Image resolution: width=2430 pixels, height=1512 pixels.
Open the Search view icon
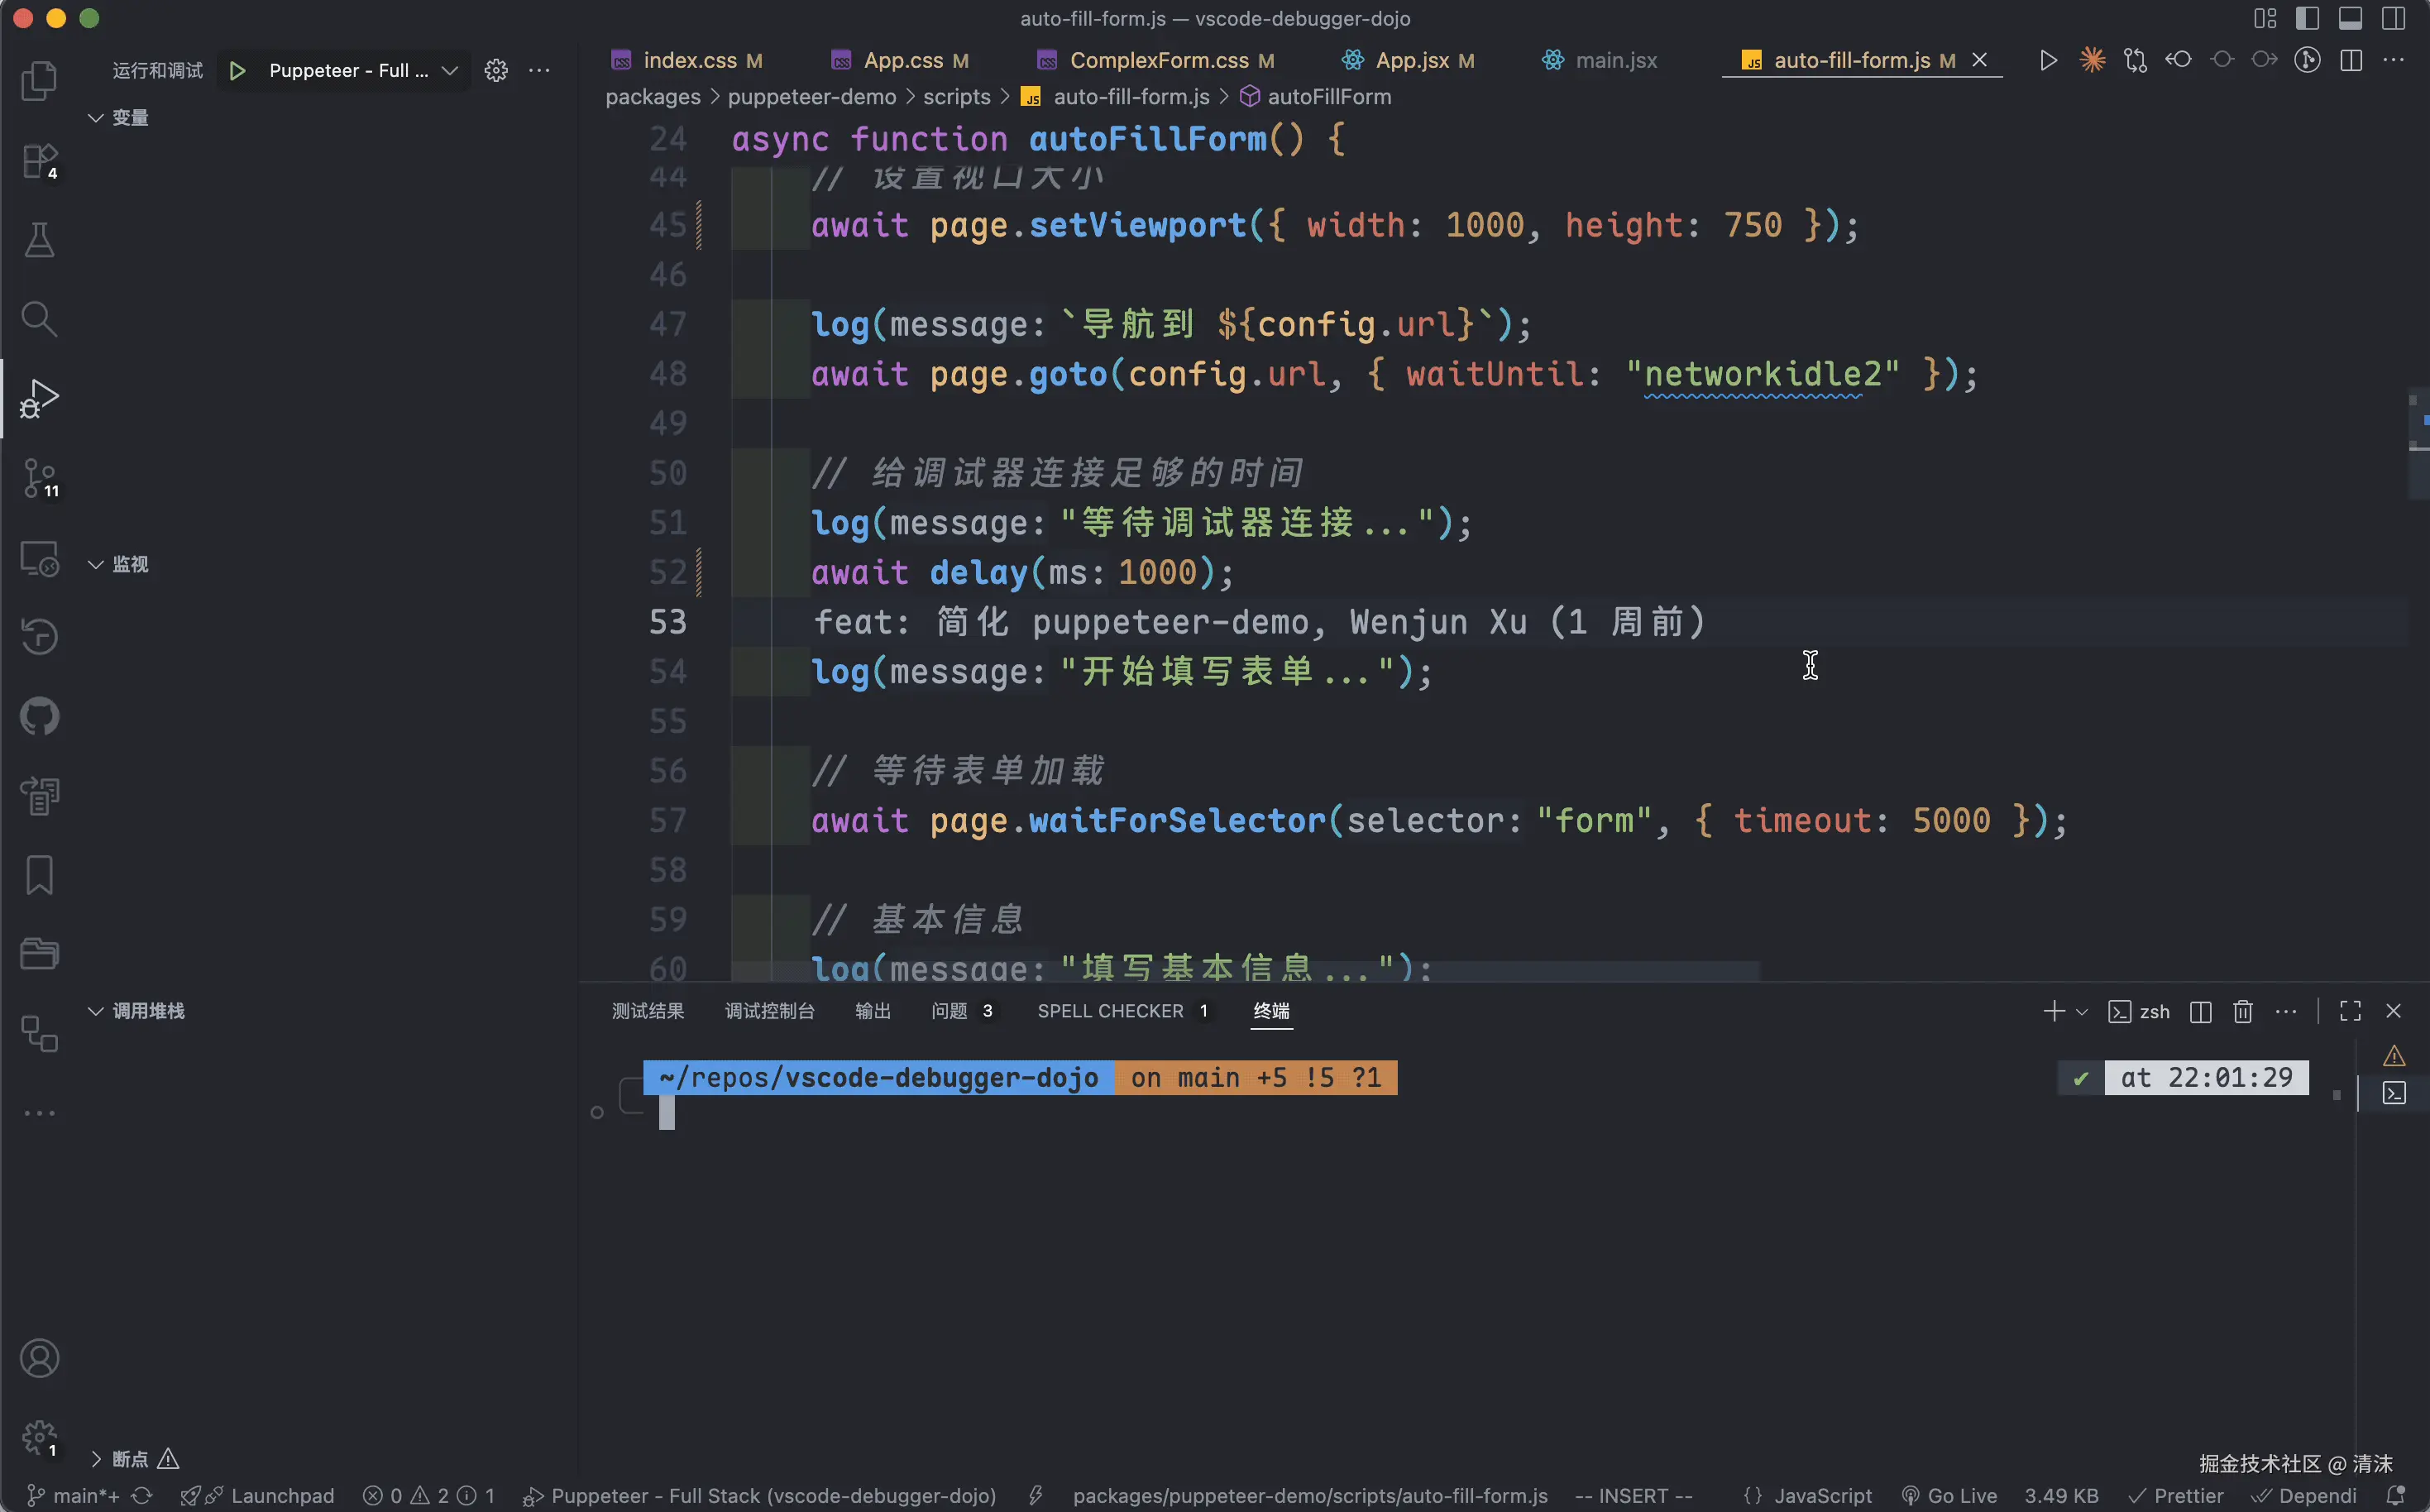click(x=39, y=319)
